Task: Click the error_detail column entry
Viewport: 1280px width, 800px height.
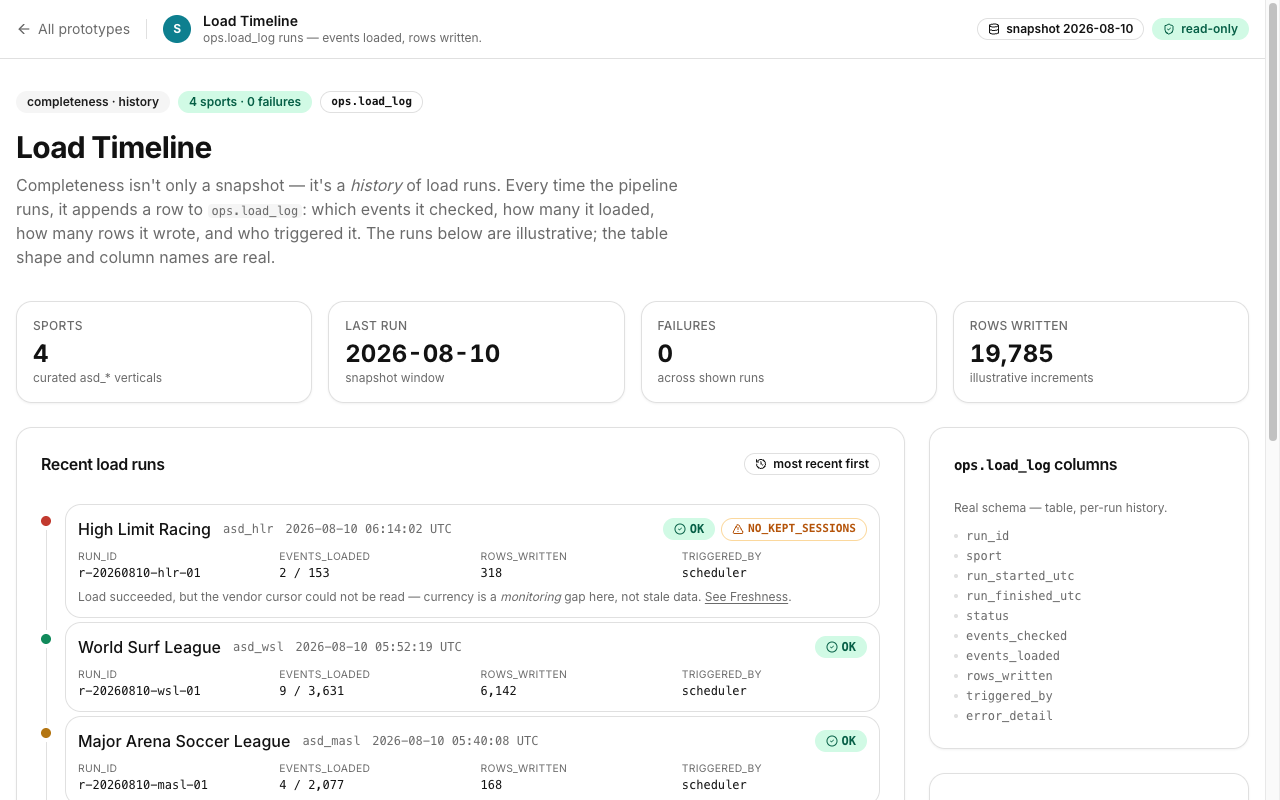Action: pos(1009,716)
